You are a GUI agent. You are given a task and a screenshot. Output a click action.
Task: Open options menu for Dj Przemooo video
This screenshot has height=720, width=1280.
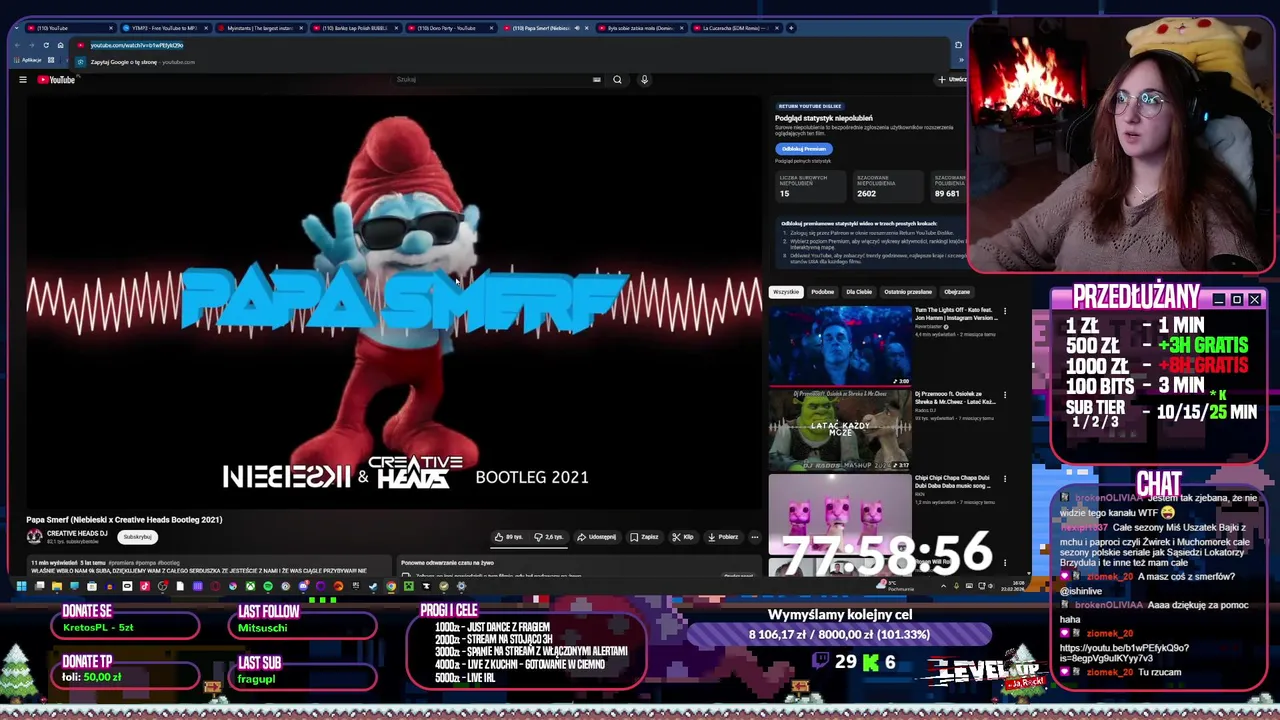click(x=1005, y=395)
